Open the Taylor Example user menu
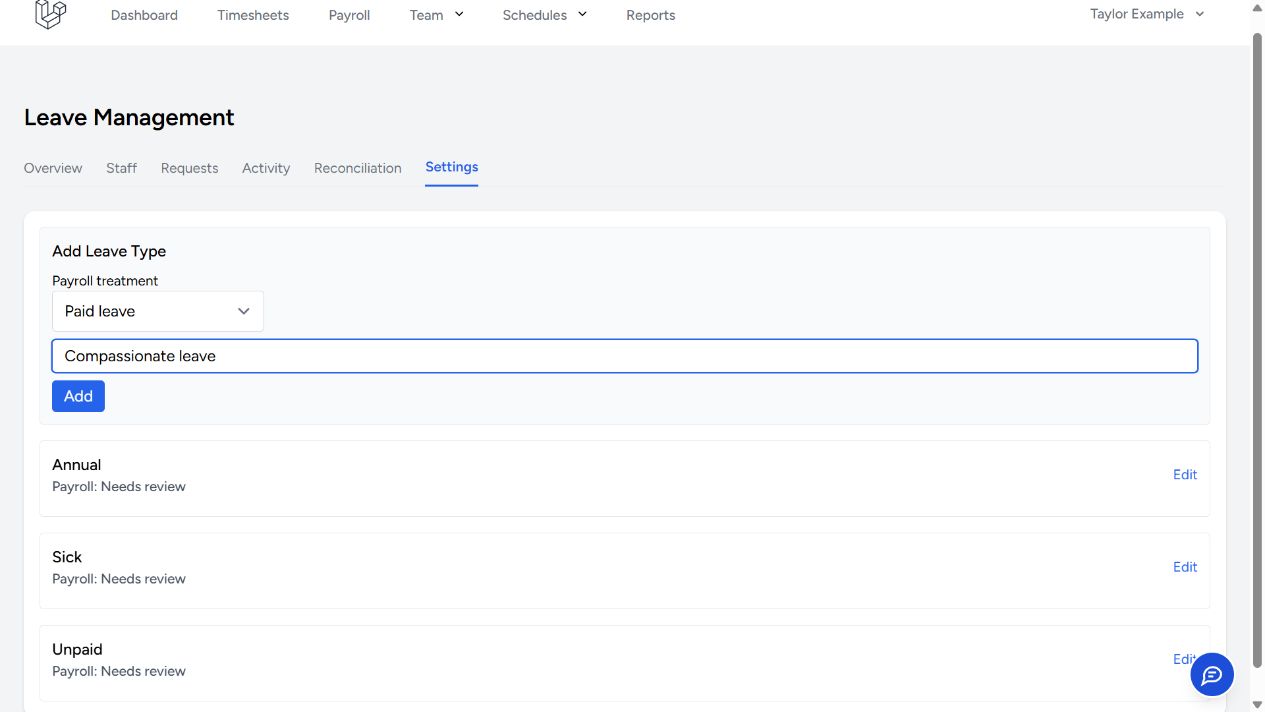 1147,14
